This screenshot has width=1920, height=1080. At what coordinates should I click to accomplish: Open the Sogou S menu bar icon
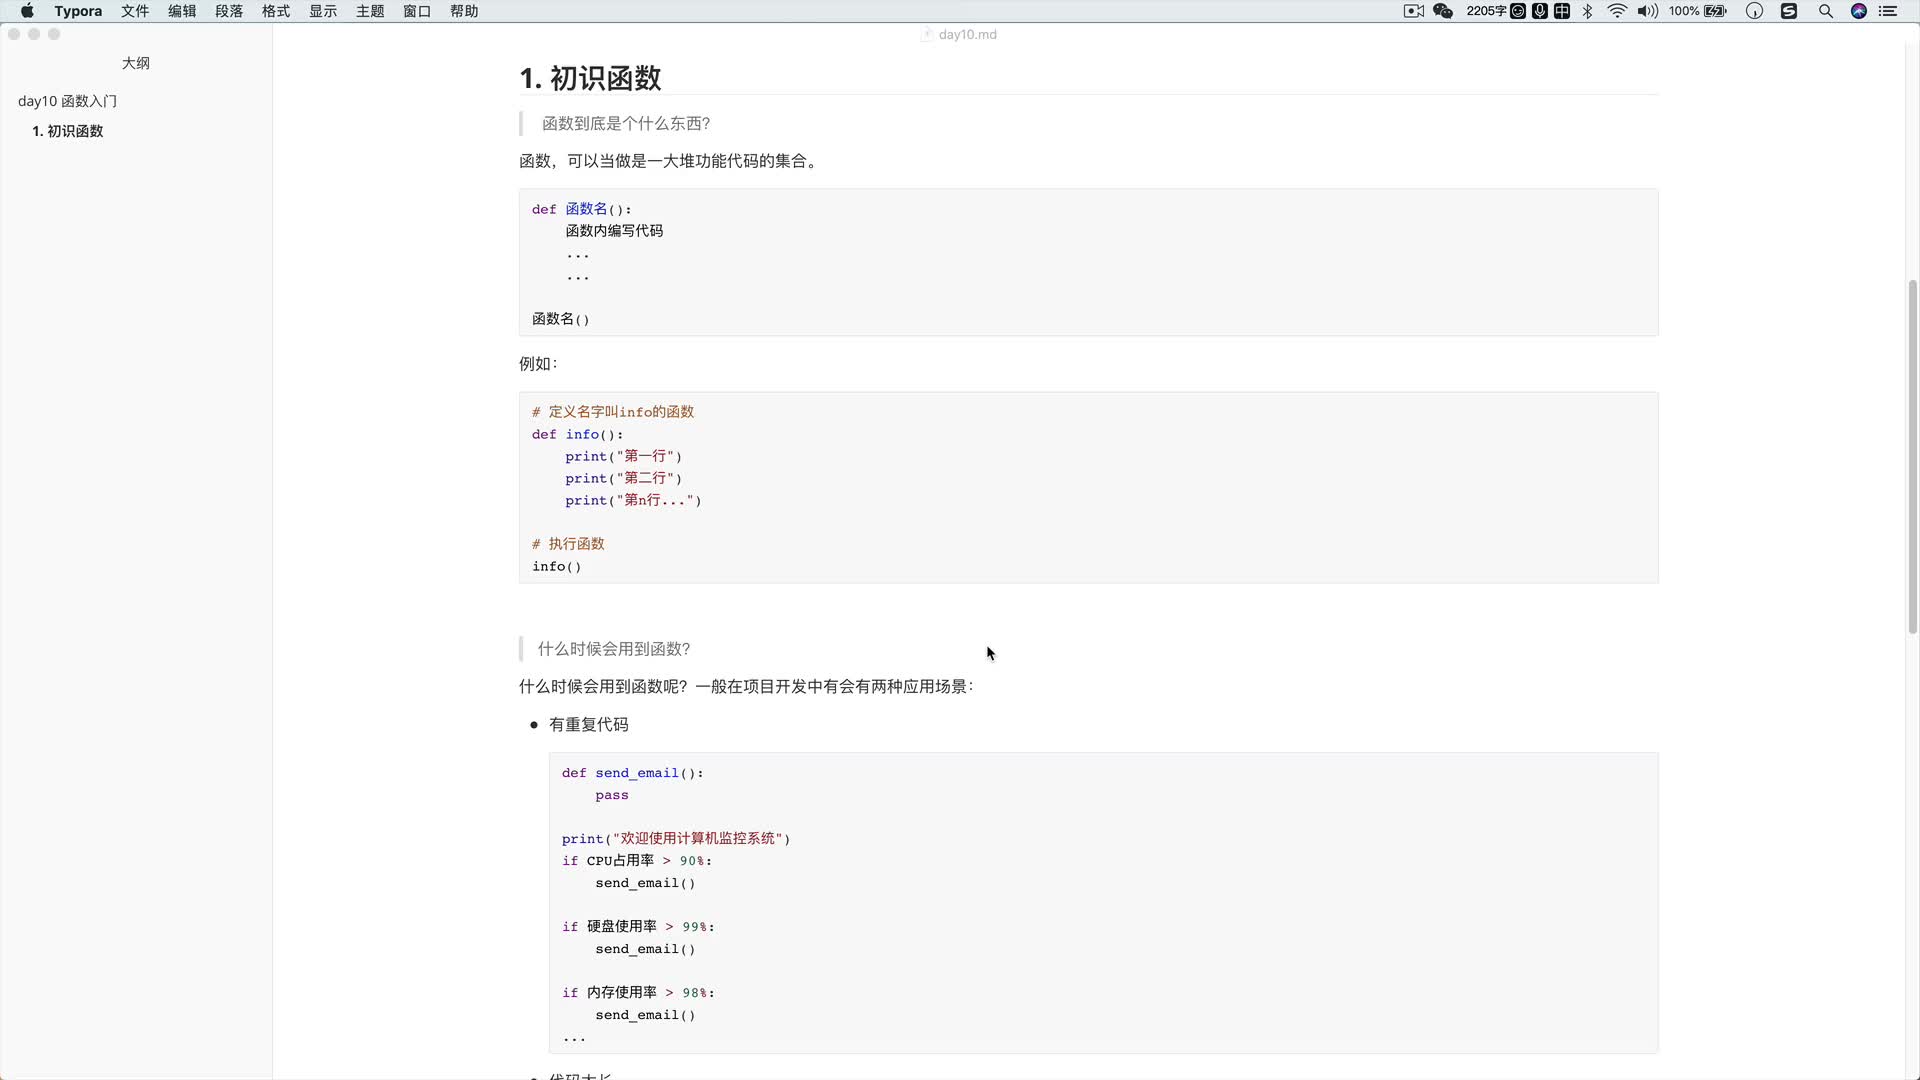tap(1789, 11)
